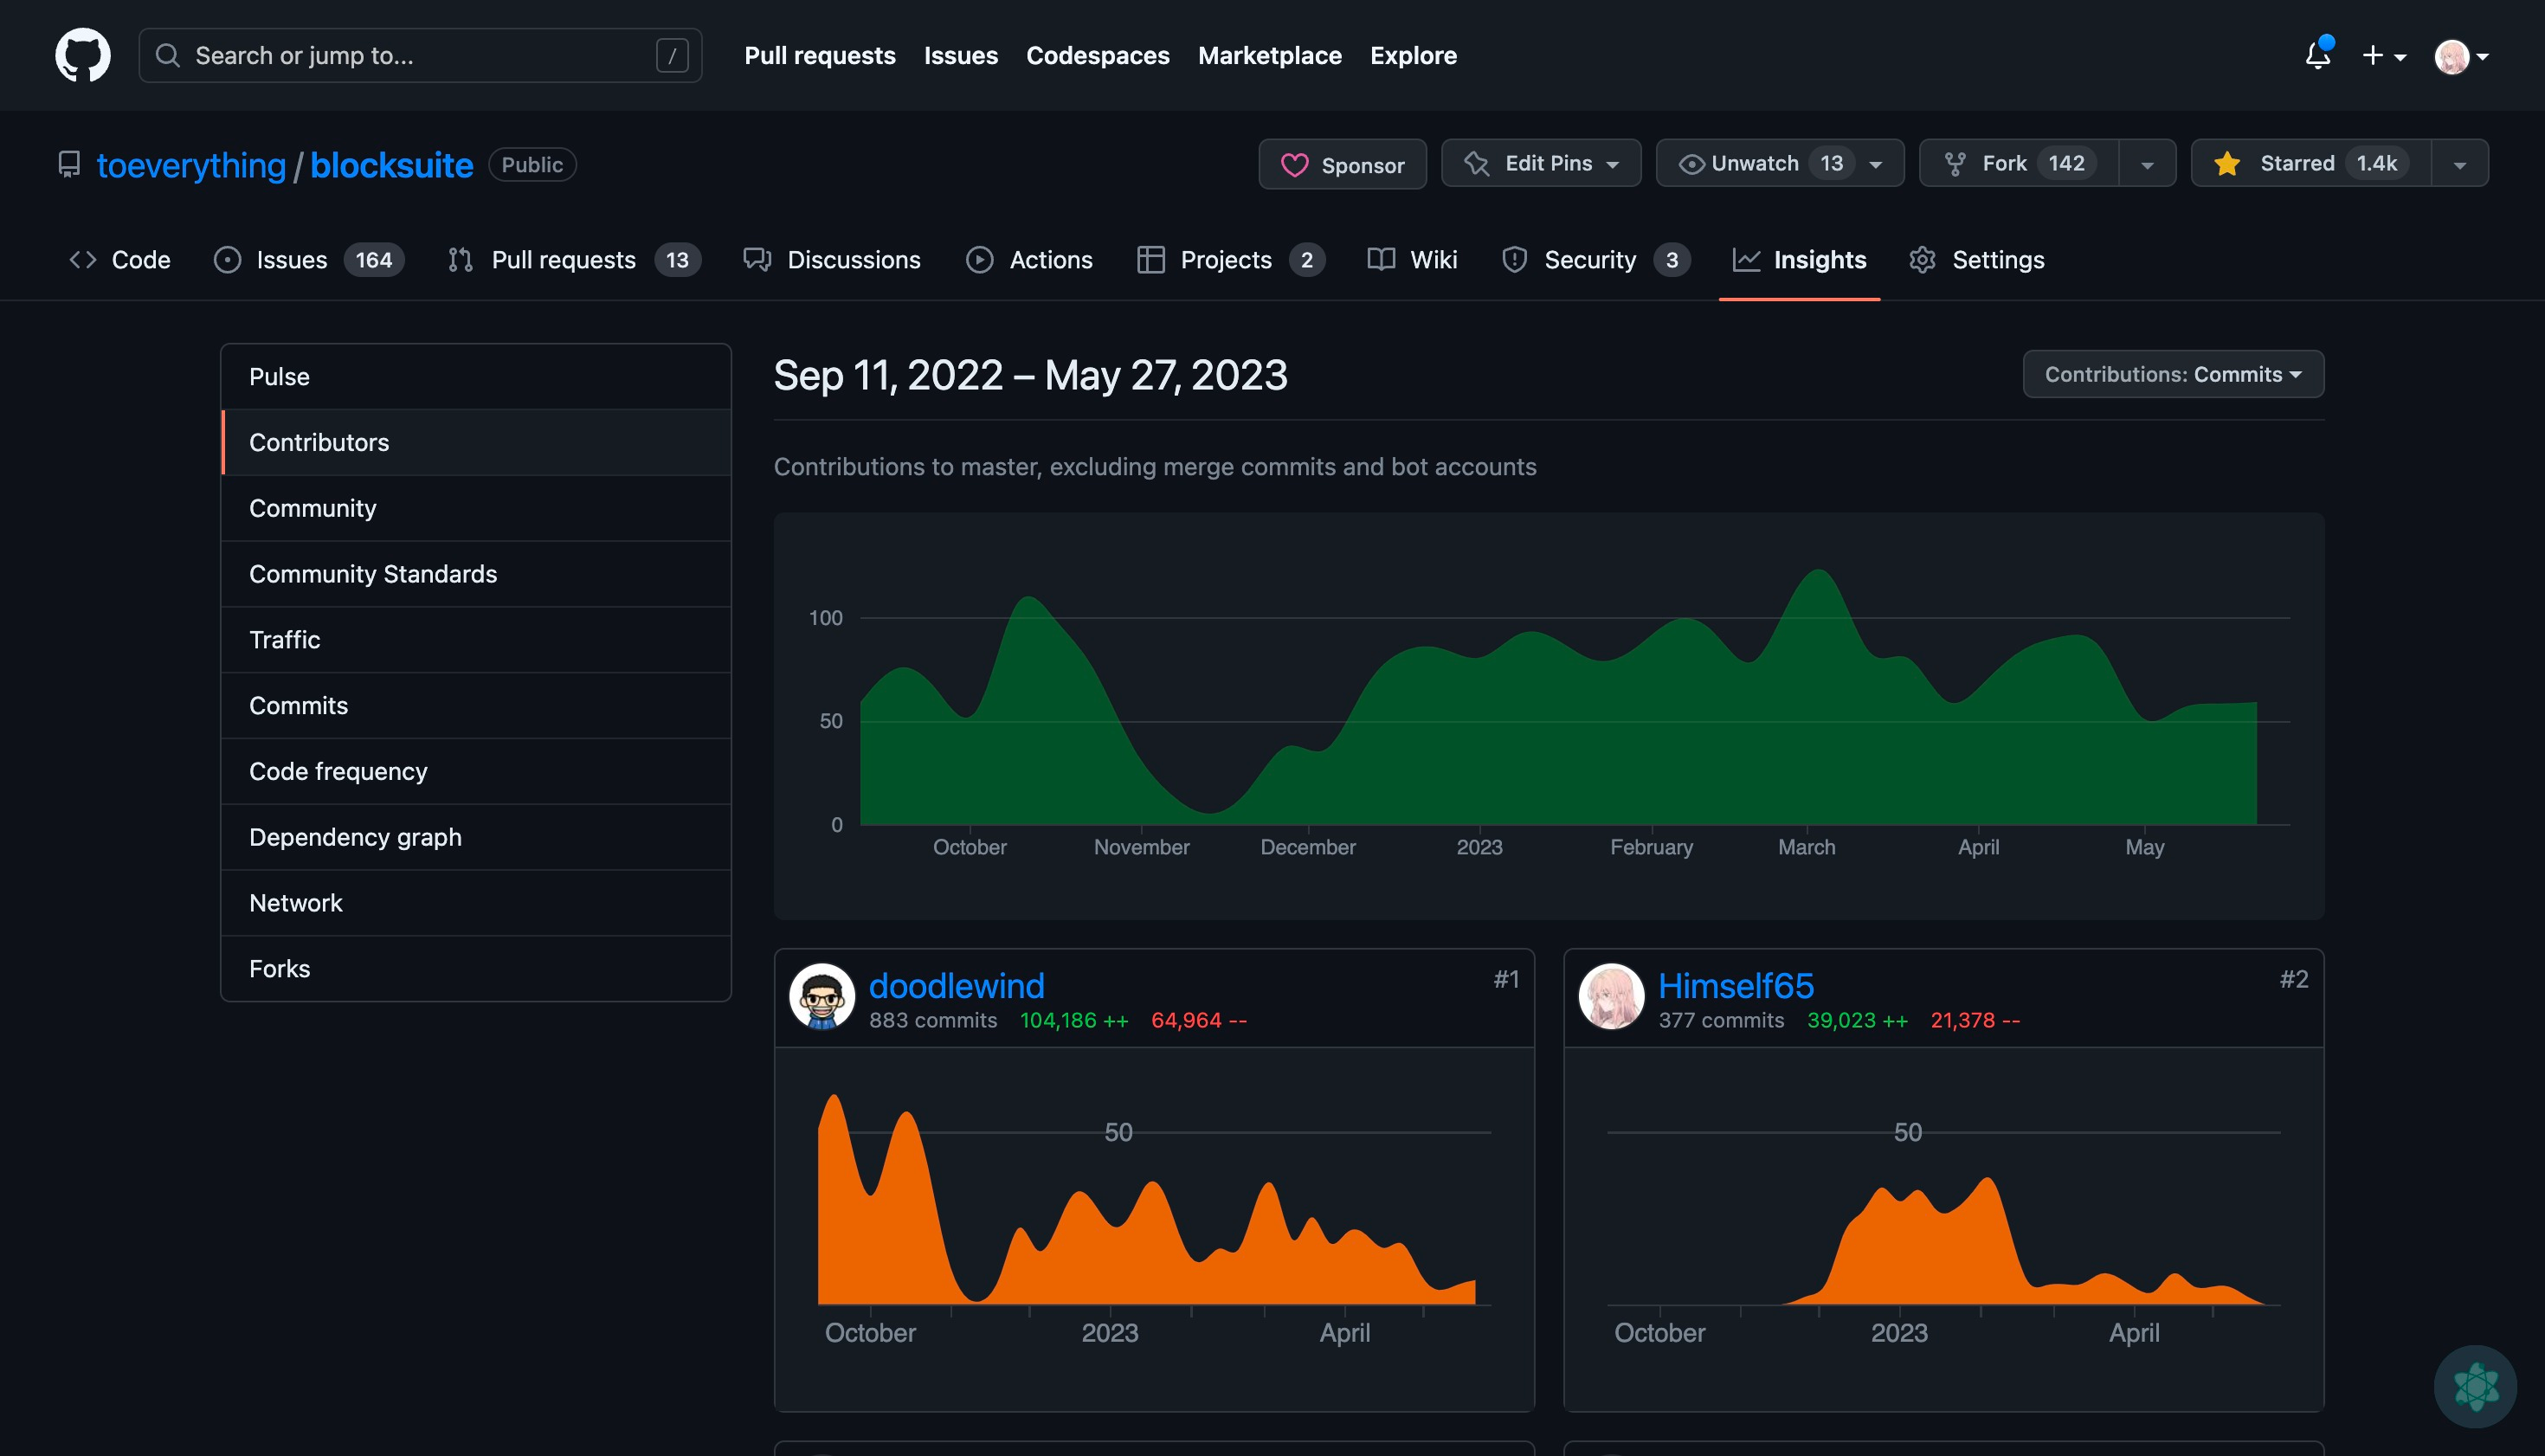Click the Issues count badge 164
2545x1456 pixels.
pos(374,260)
